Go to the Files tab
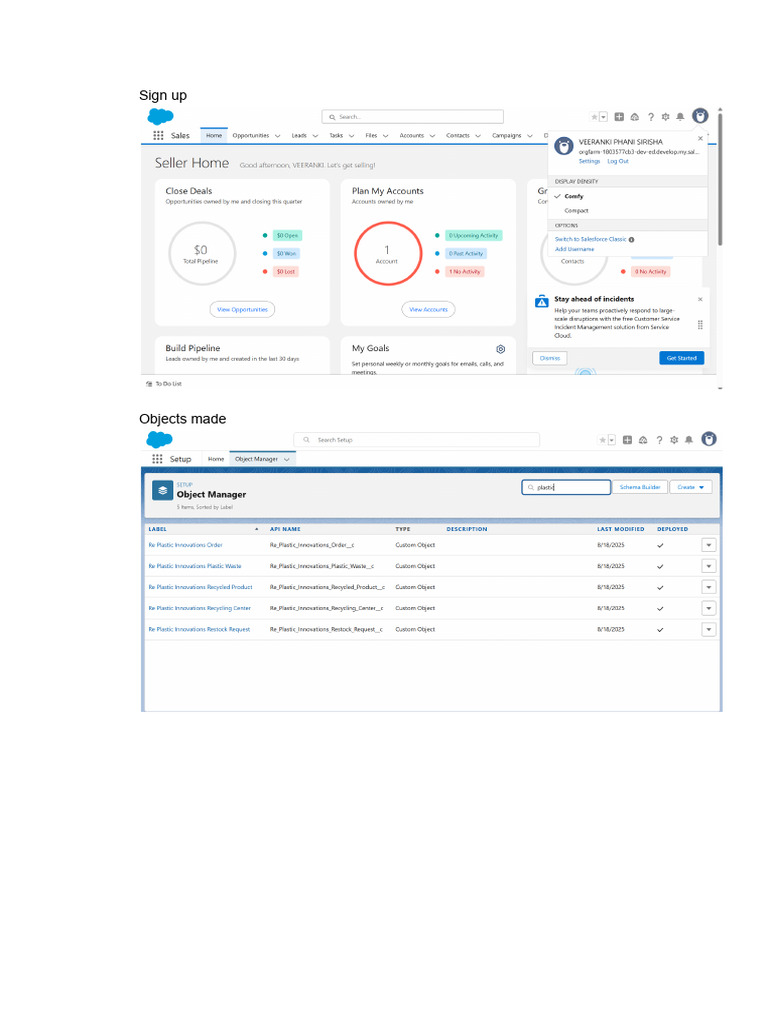Image resolution: width=768 pixels, height=1024 pixels. click(x=371, y=135)
